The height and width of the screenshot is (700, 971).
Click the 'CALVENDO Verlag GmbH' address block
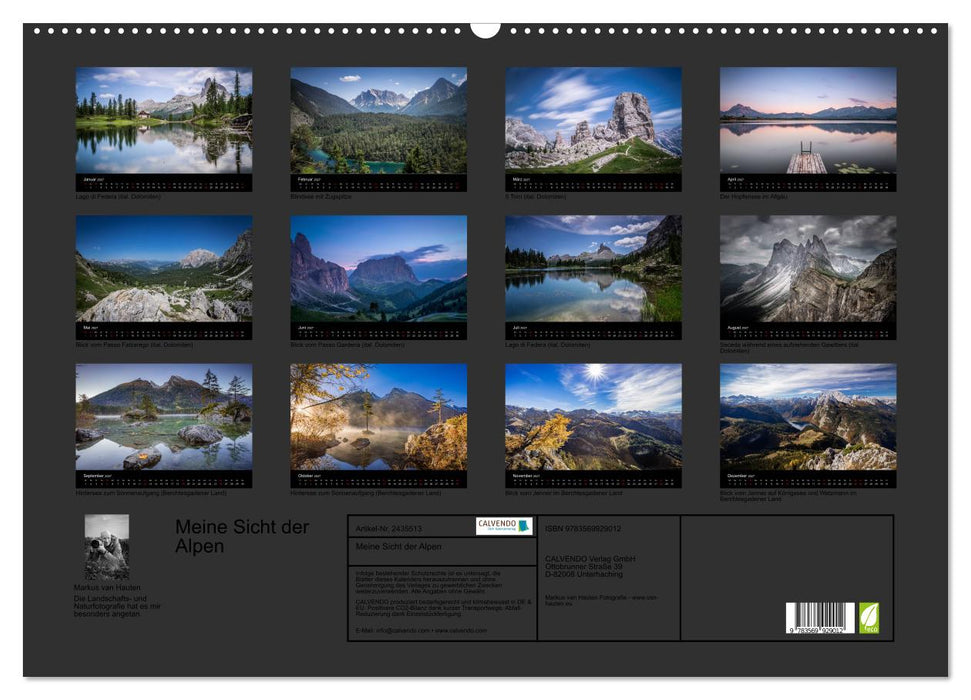[x=590, y=566]
